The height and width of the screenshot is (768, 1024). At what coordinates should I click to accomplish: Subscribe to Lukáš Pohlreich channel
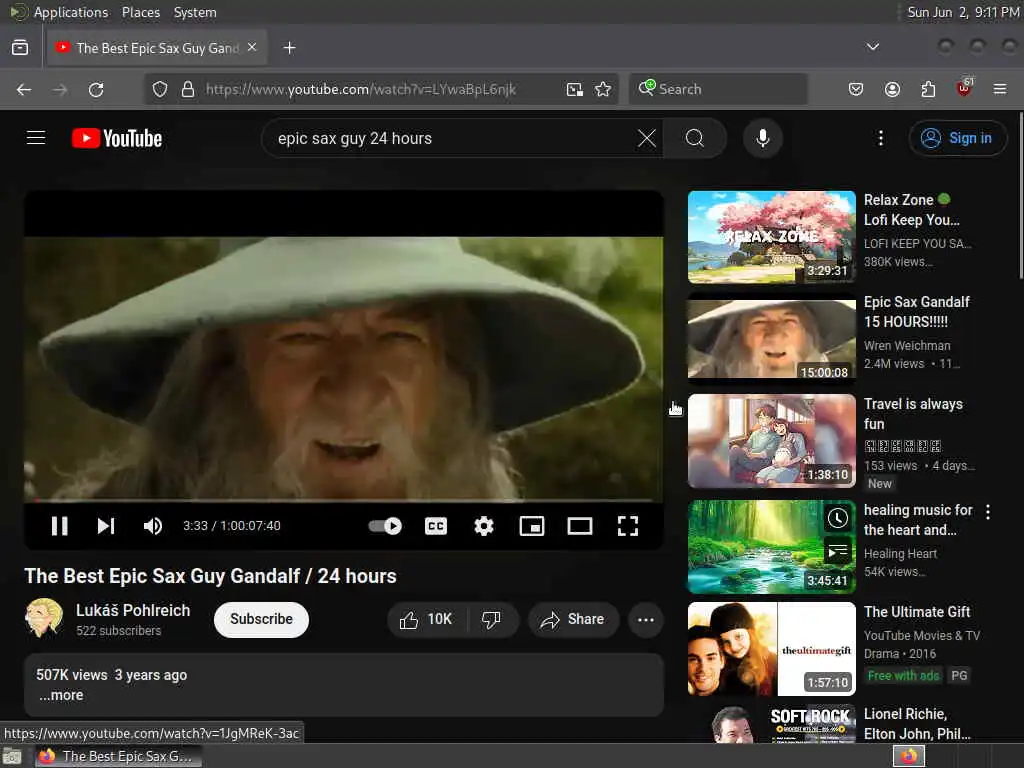[261, 619]
